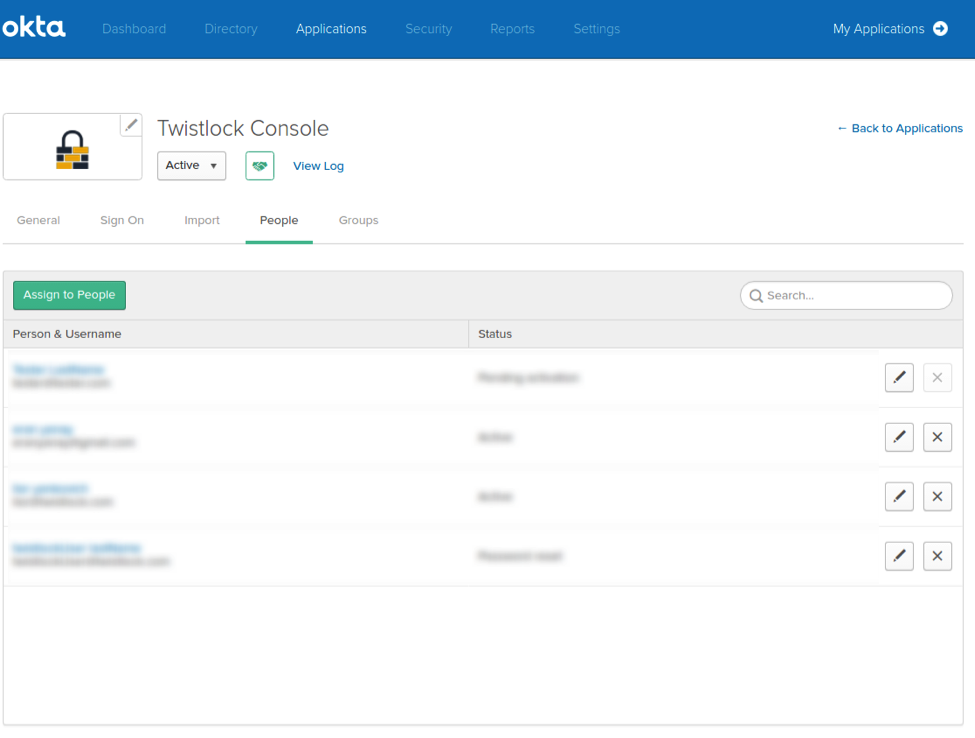Viewport: 975px width, 738px height.
Task: Click Assign to People button
Action: point(70,295)
